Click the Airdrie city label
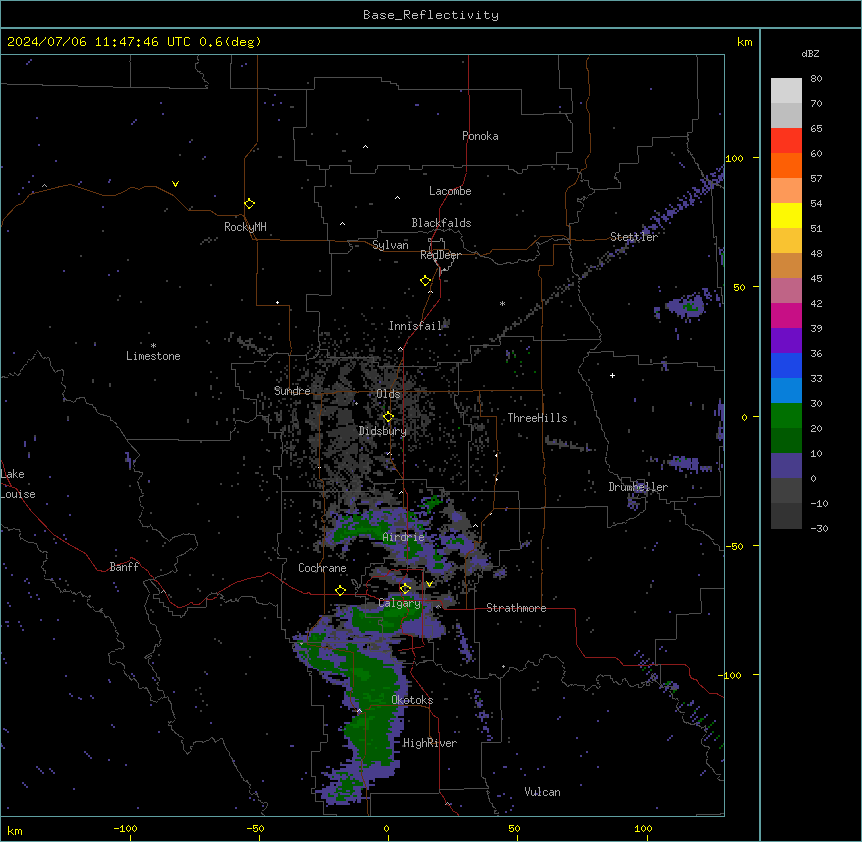Viewport: 862px width, 842px height. coord(404,537)
